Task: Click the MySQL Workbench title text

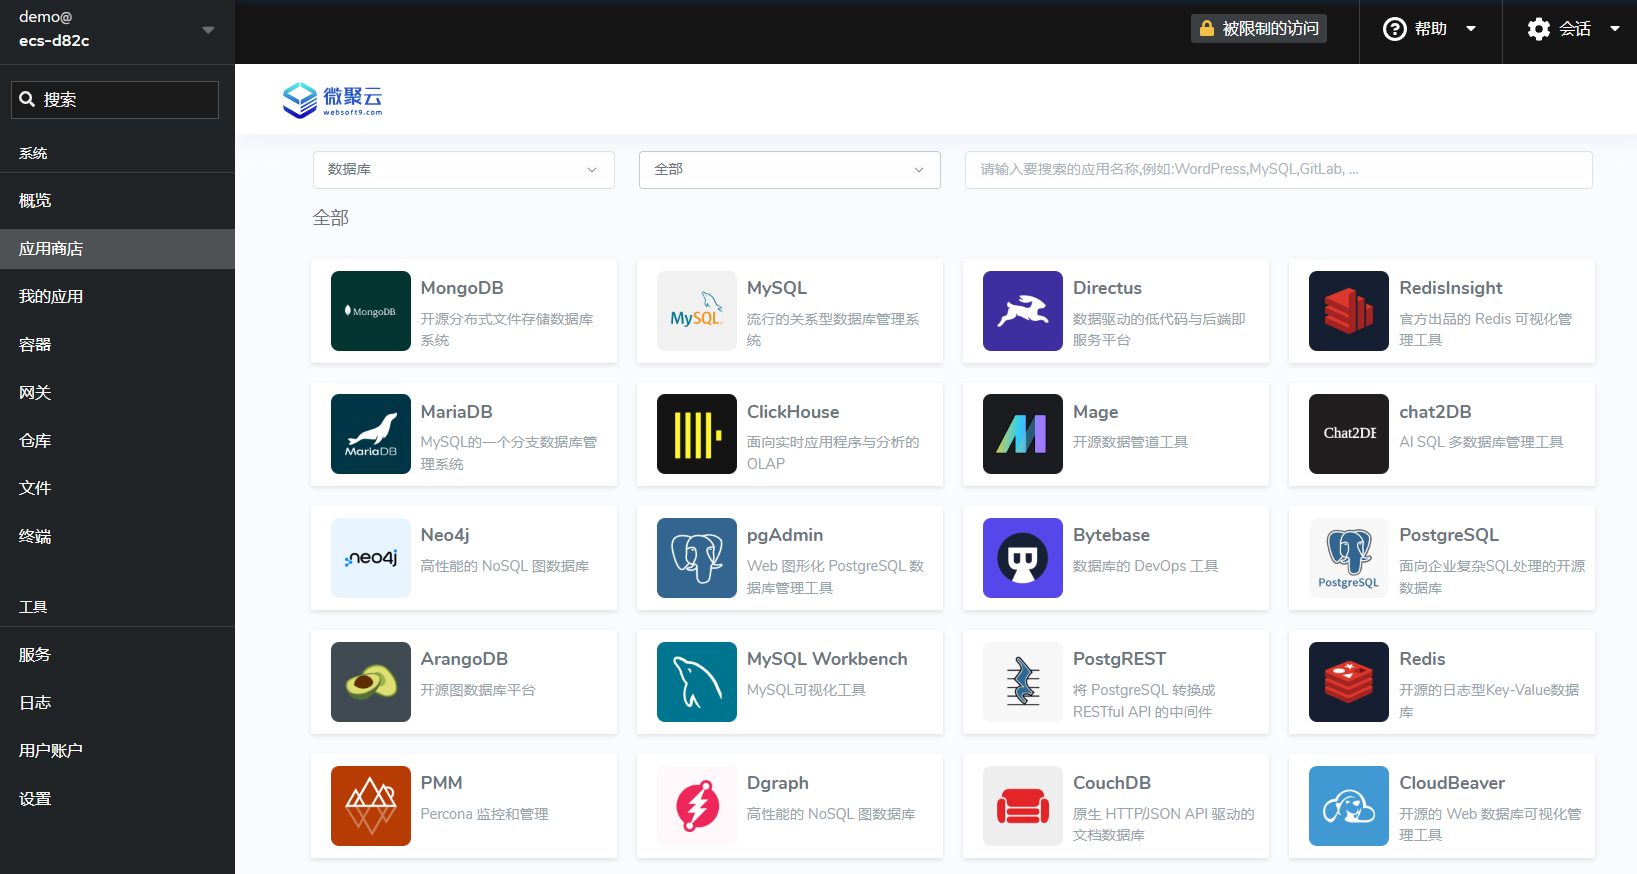Action: click(x=827, y=659)
